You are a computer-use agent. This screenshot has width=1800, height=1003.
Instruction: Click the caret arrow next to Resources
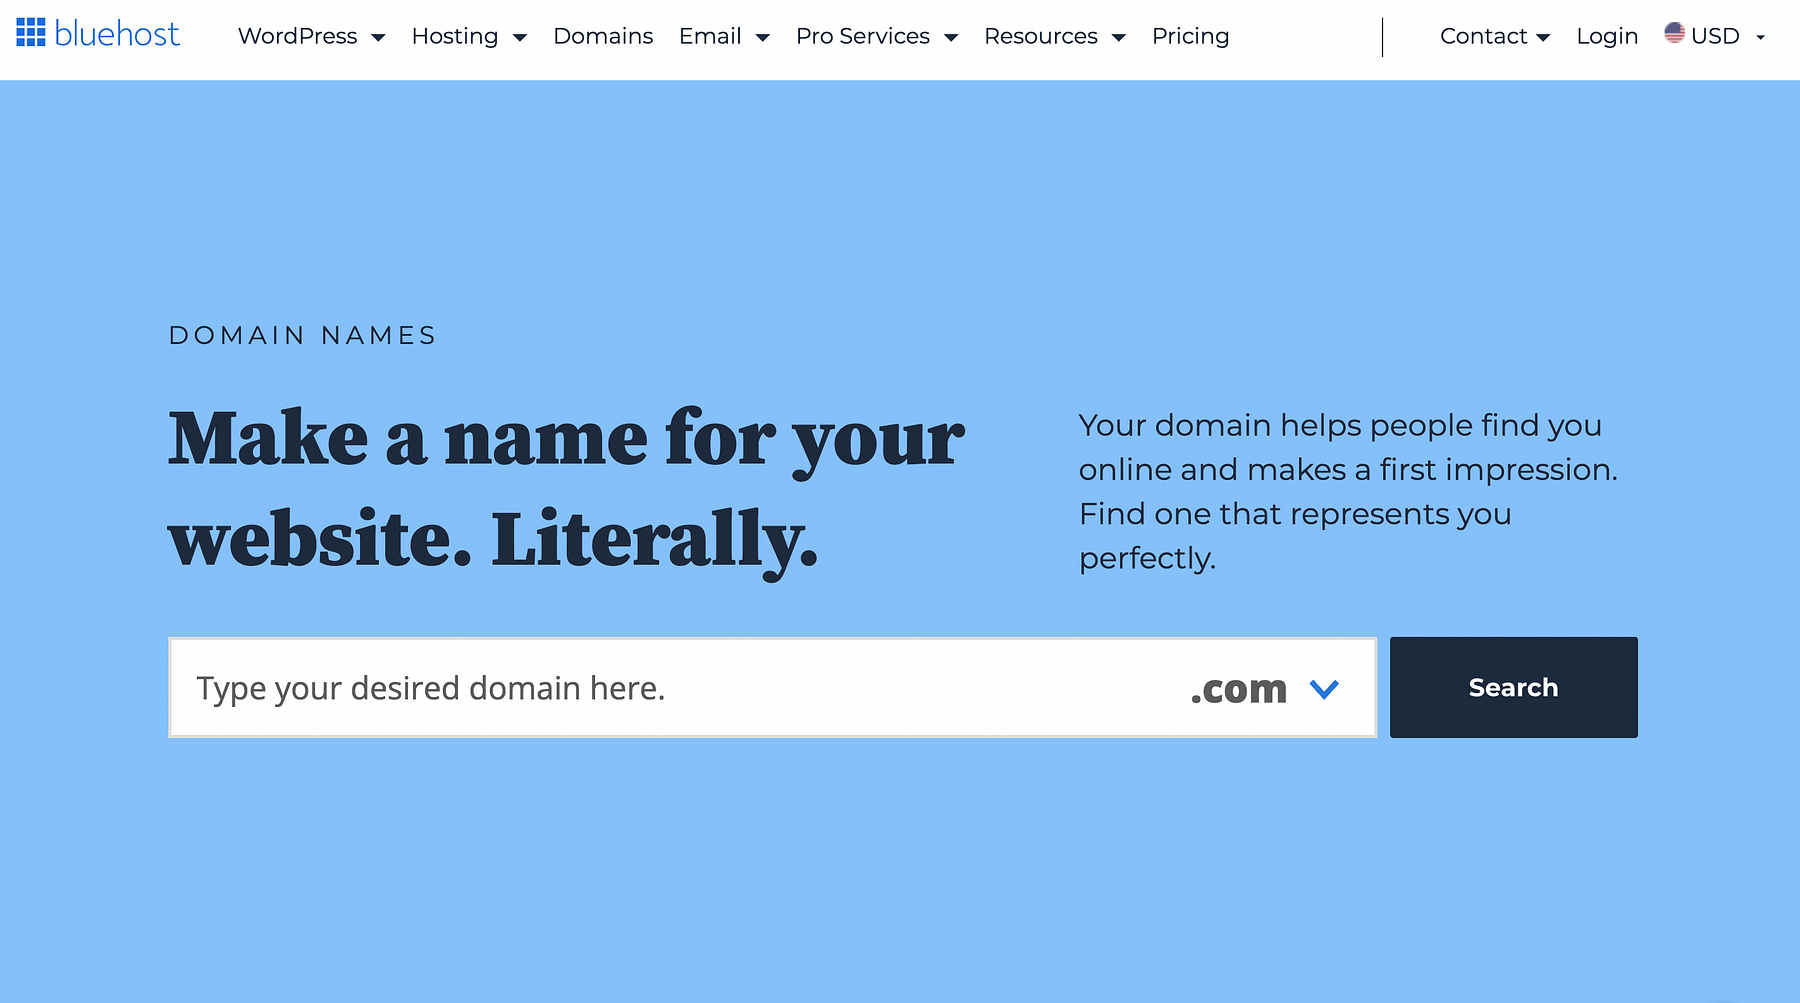pyautogui.click(x=1119, y=38)
